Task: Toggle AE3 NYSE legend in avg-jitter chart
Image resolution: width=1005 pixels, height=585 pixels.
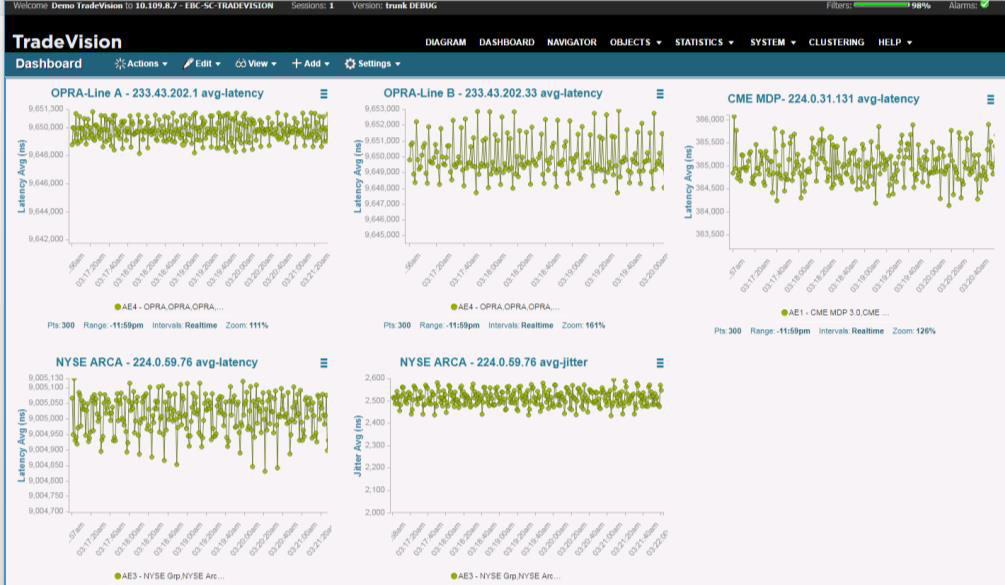Action: coord(505,576)
